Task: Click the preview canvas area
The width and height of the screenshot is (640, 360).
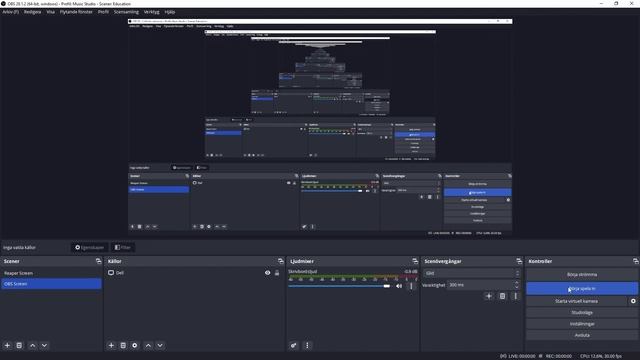Action: [x=320, y=127]
